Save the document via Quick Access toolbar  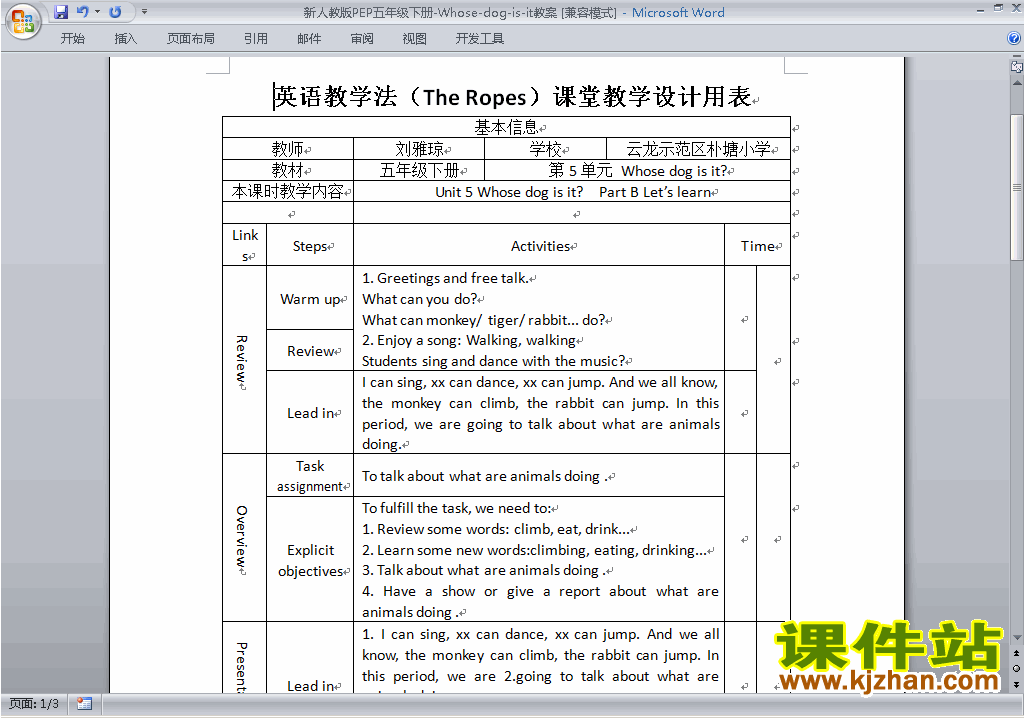click(61, 12)
